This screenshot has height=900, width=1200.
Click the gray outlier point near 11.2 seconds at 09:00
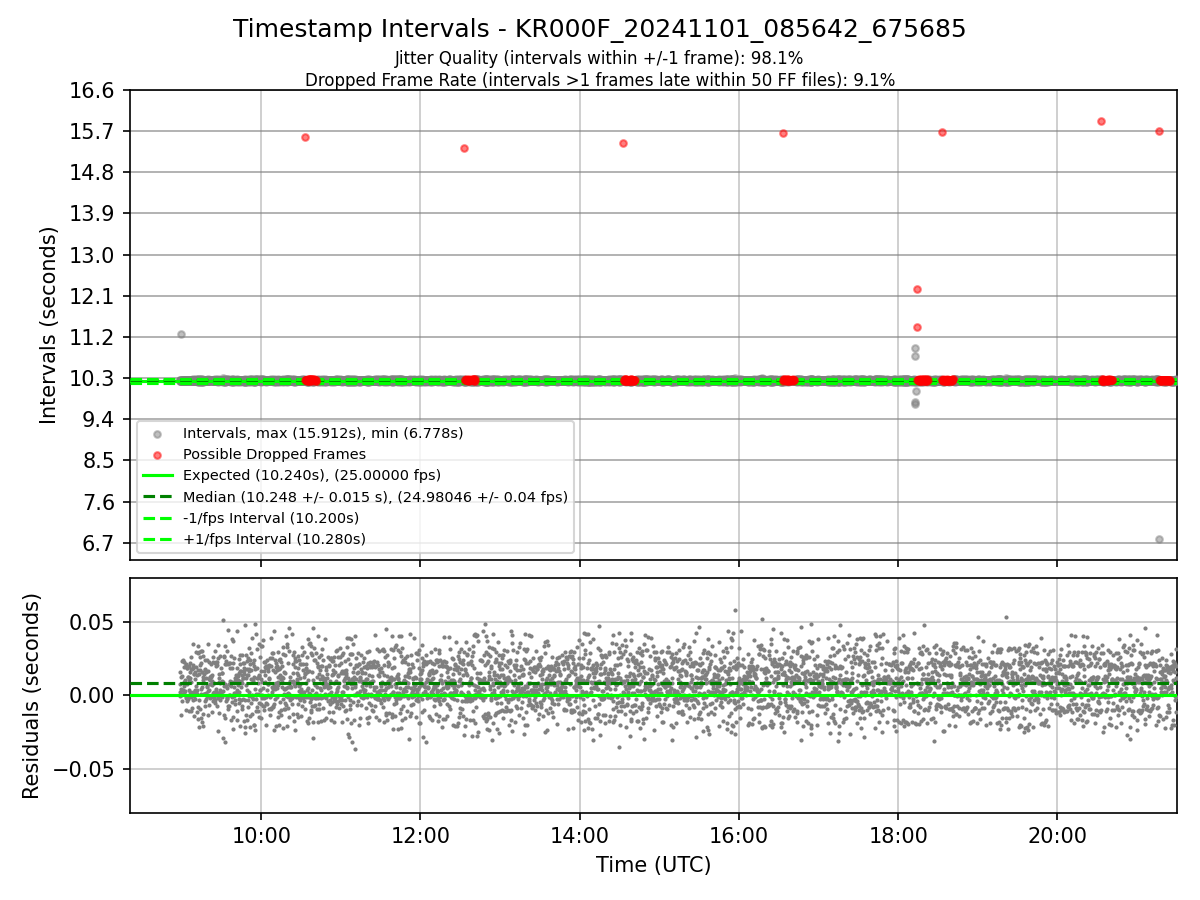coord(181,334)
